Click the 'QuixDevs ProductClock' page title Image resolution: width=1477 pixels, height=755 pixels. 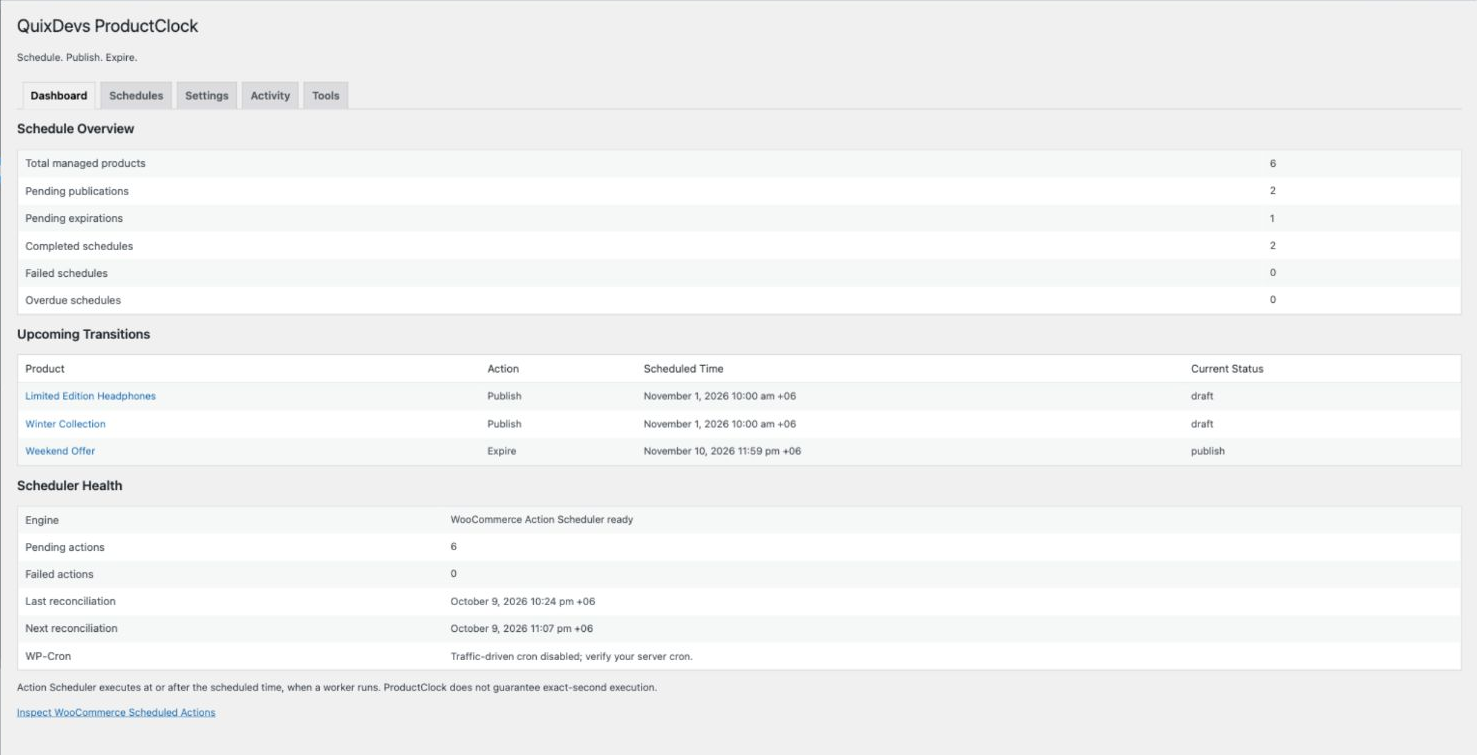[108, 27]
